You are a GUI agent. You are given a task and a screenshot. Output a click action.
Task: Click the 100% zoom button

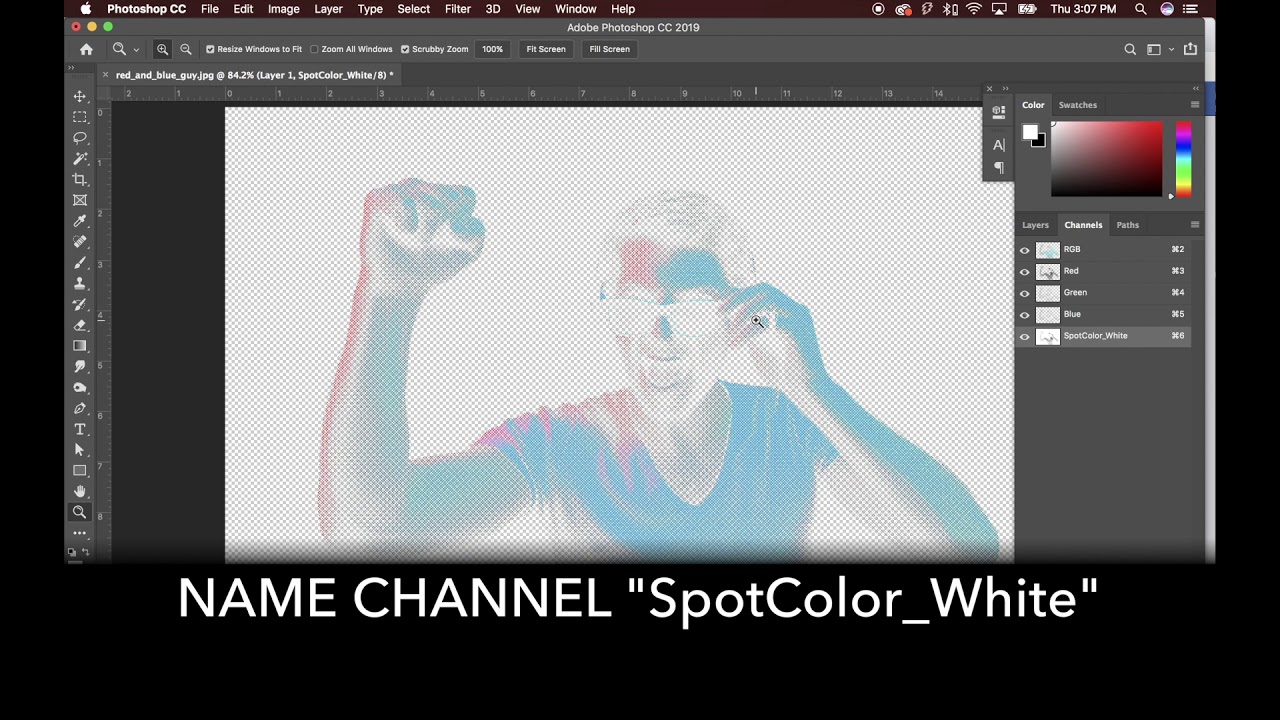(x=492, y=49)
